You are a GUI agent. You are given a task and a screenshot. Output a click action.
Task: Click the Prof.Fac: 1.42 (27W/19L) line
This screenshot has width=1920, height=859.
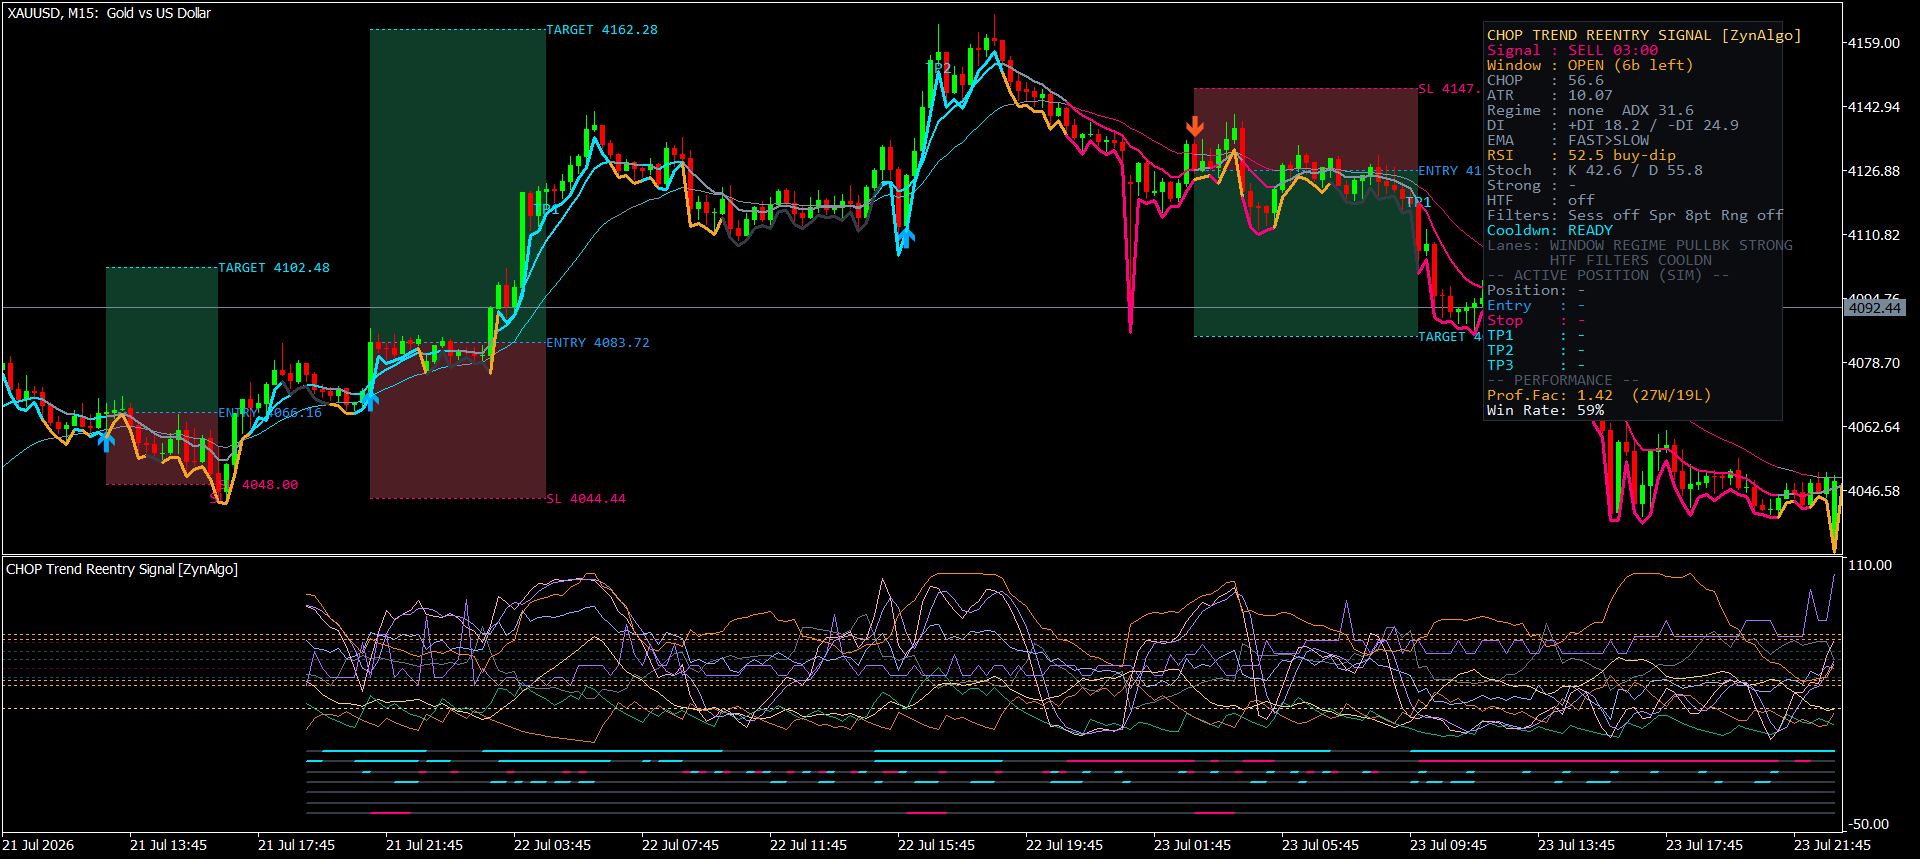1599,395
